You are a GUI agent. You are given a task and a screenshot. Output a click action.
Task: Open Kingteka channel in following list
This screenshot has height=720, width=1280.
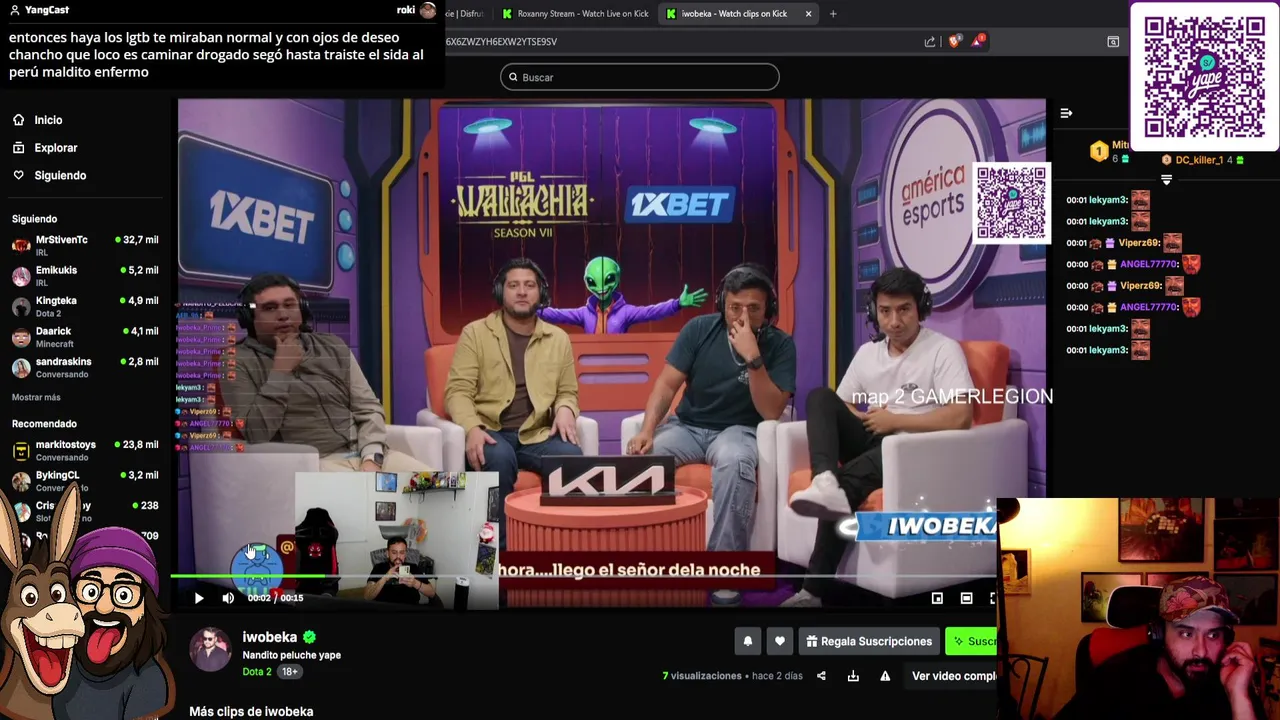[85, 306]
